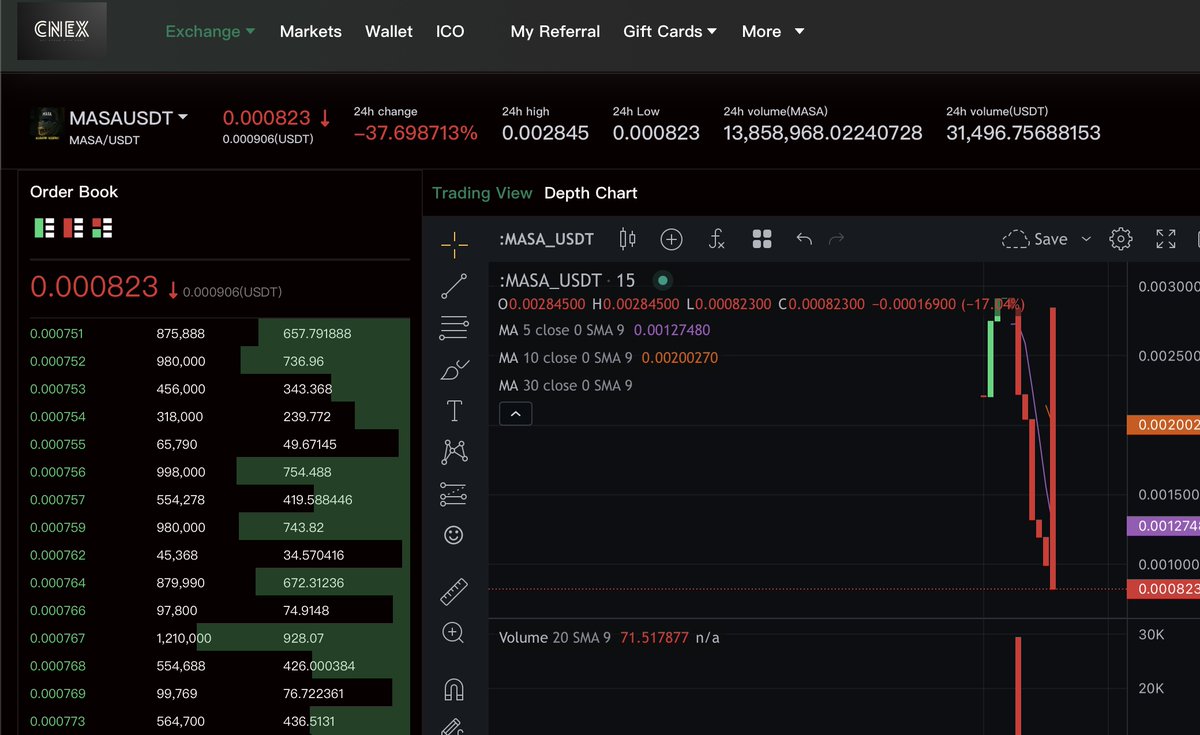Select the ruler measure tool
The image size is (1200, 735).
tap(454, 591)
